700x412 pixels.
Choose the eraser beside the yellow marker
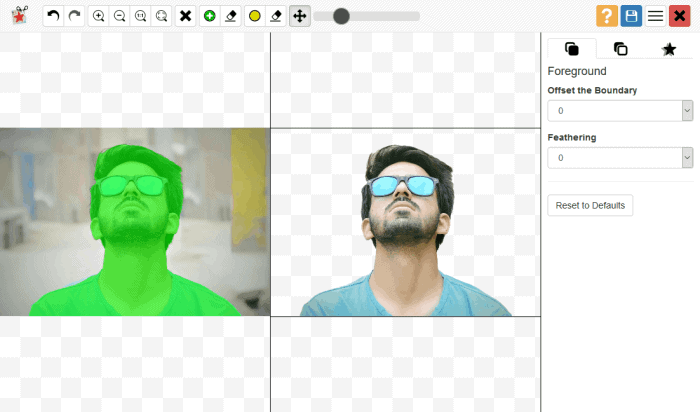pos(276,17)
